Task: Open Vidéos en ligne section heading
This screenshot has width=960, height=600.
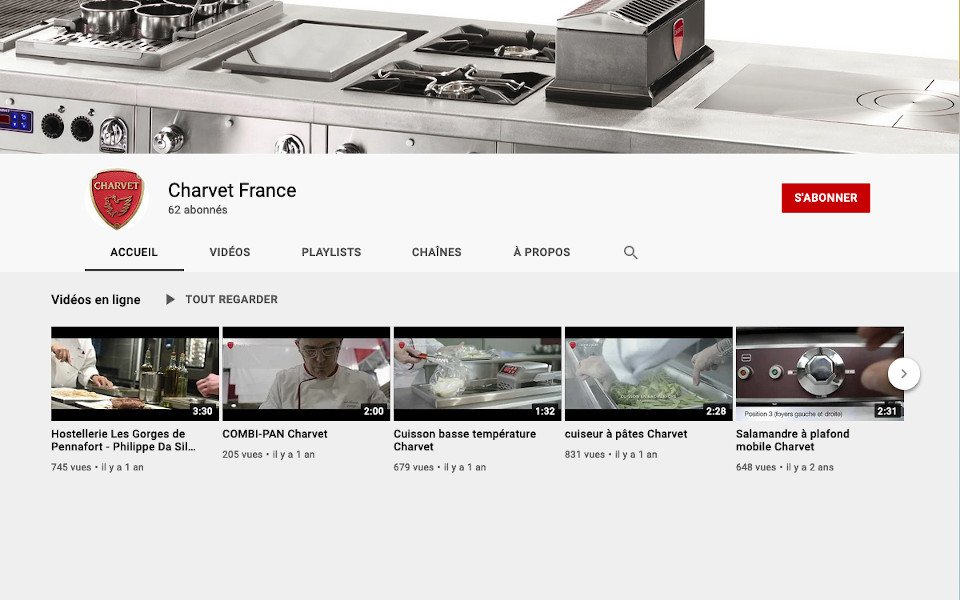Action: coord(96,299)
